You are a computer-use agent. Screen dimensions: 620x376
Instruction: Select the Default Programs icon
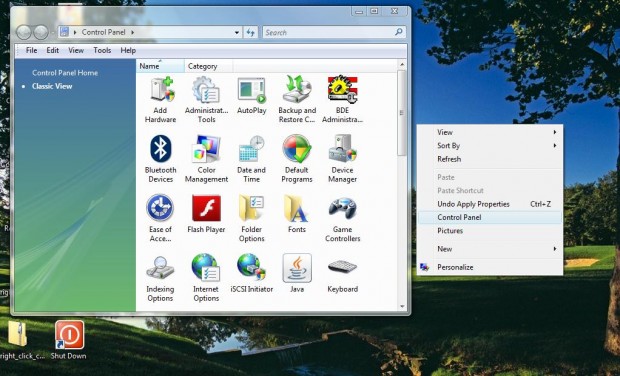297,159
